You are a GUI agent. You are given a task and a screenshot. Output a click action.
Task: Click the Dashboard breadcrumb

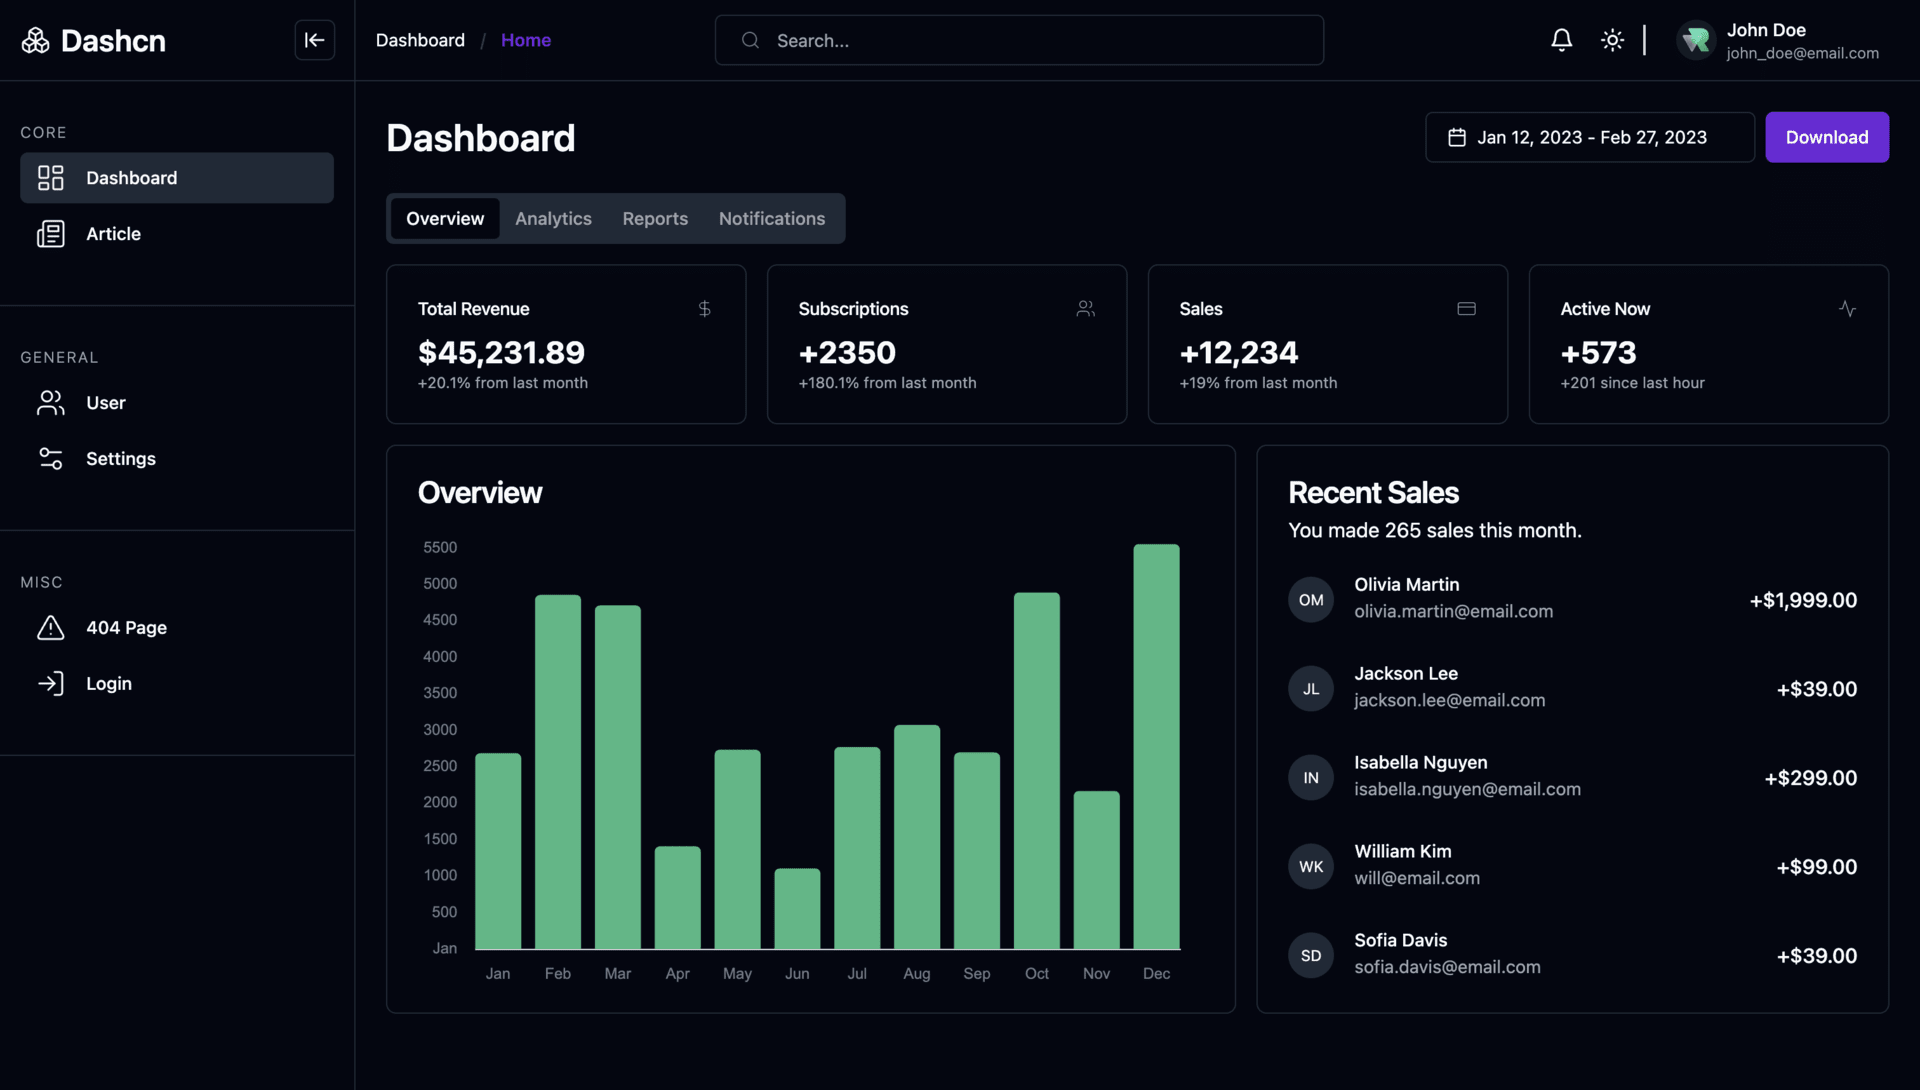420,40
